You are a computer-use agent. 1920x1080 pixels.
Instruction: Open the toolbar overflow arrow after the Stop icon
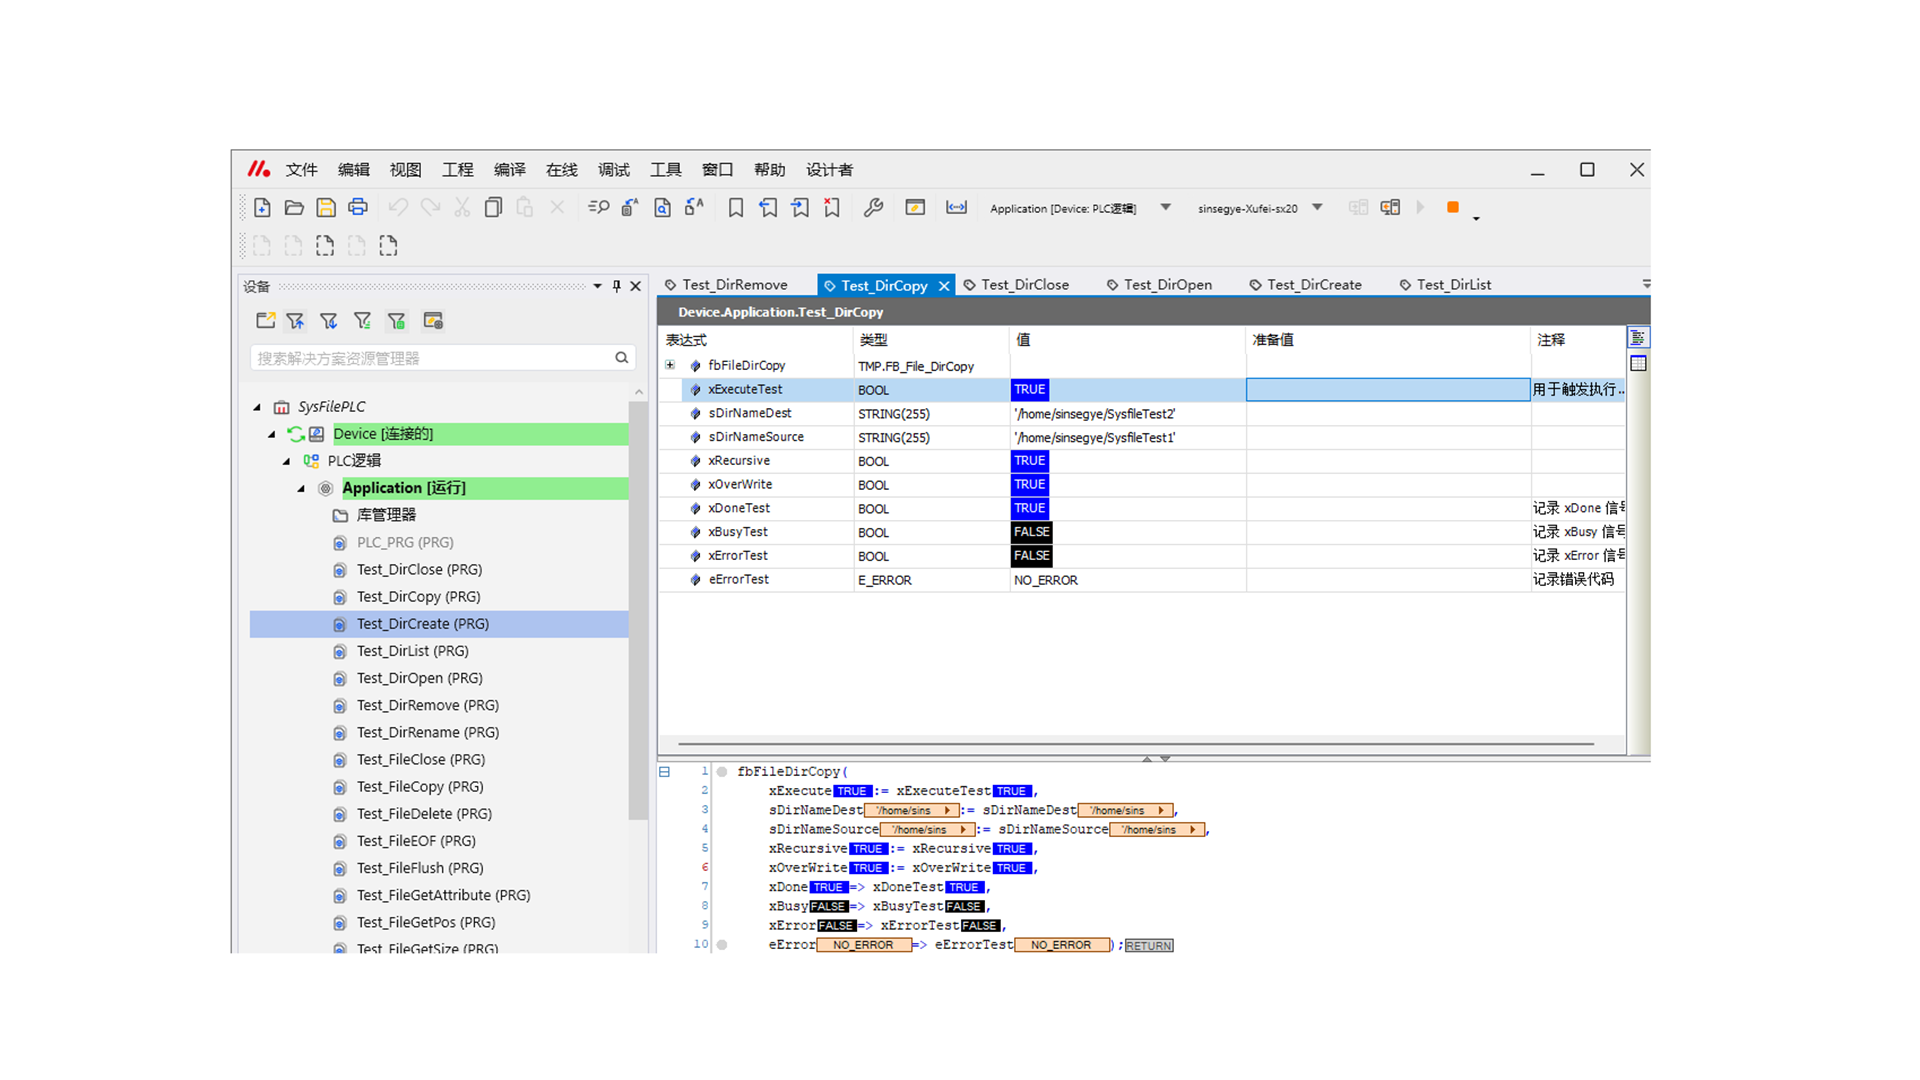coord(1476,218)
